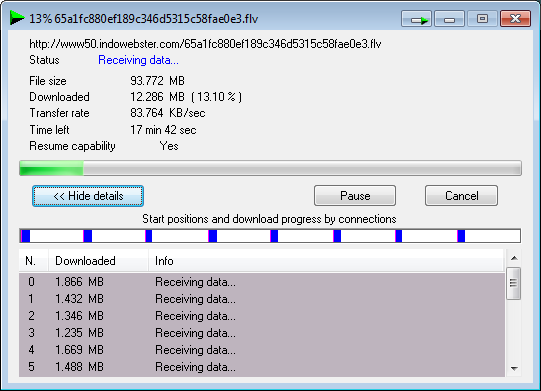This screenshot has width=541, height=391.
Task: Click the green IDM arrow title icon
Action: (x=17, y=18)
